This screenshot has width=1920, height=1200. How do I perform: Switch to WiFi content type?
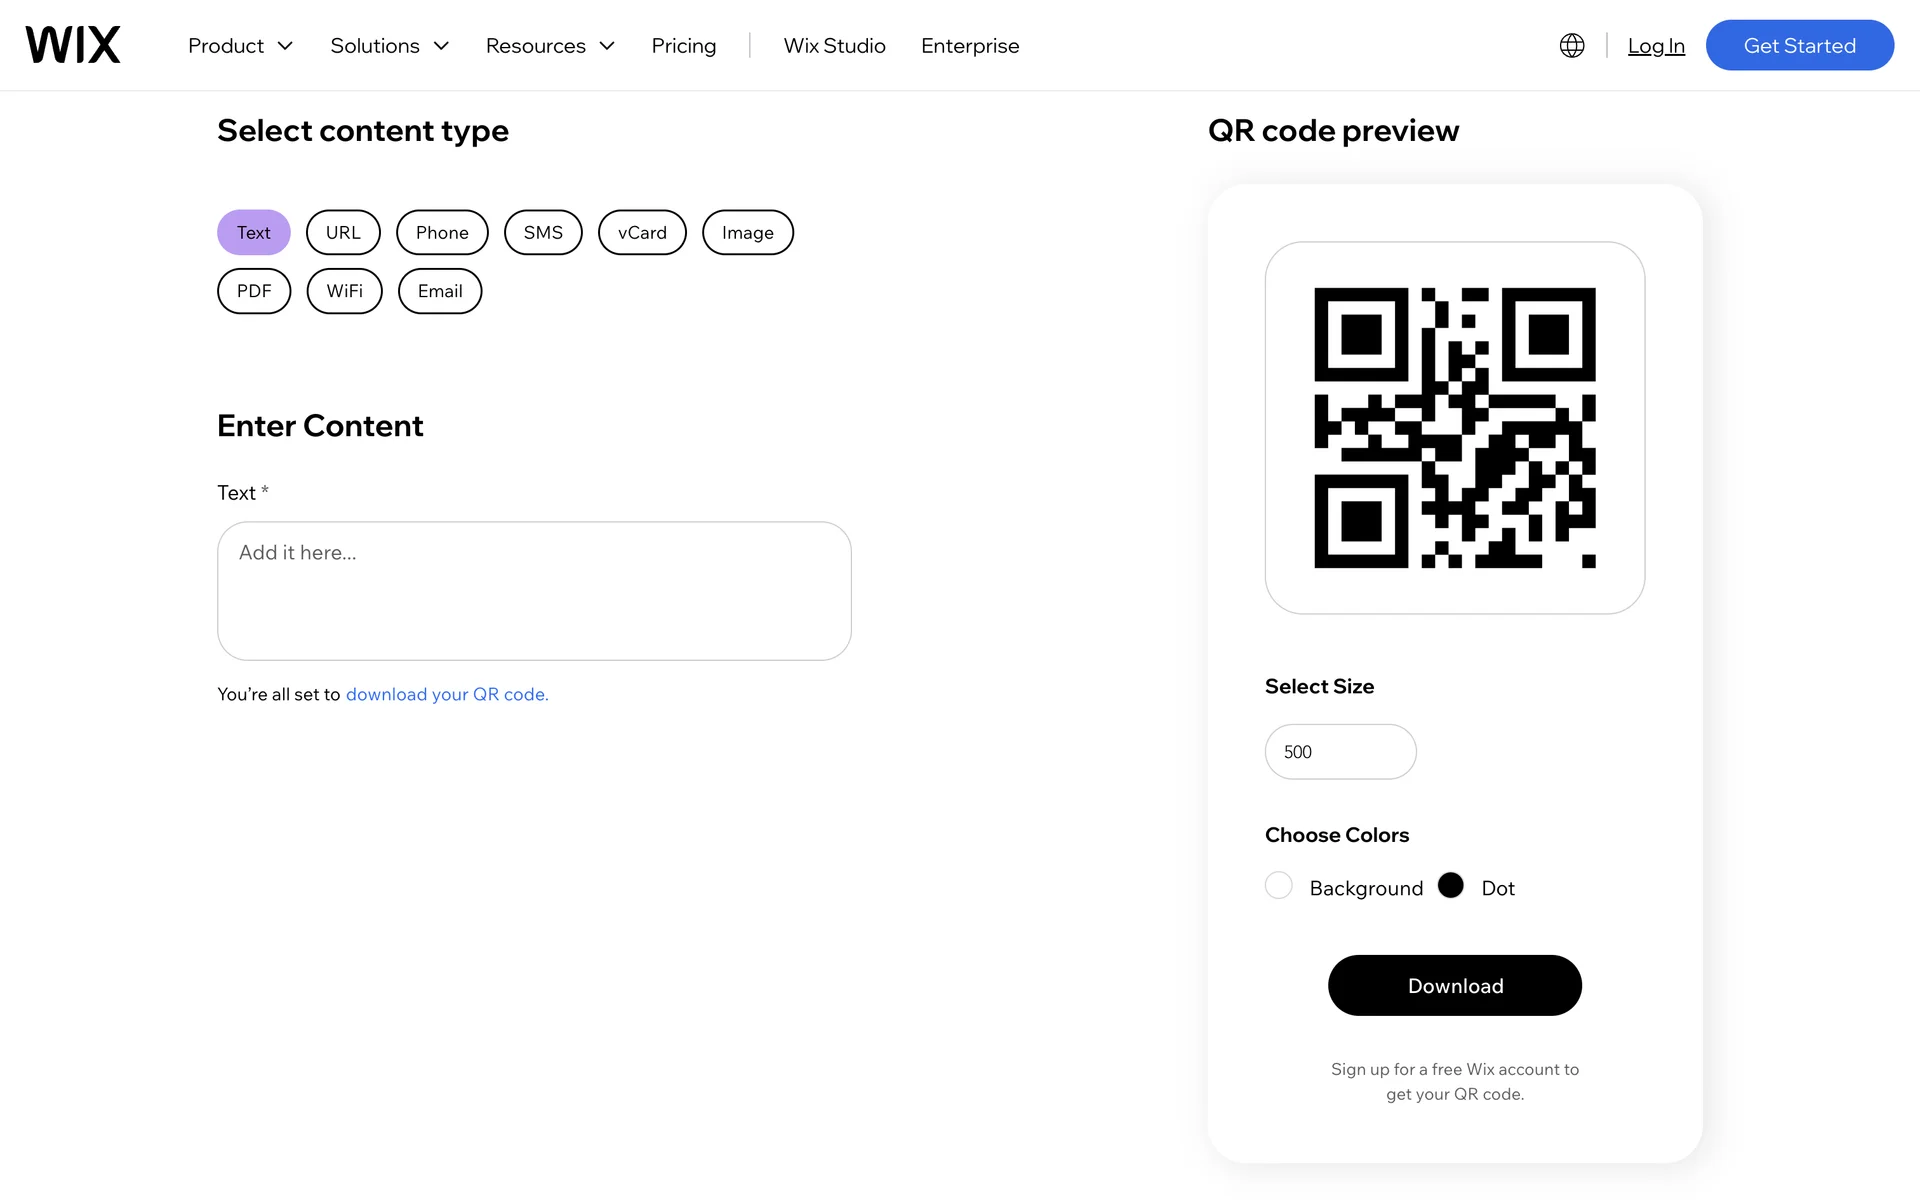point(344,291)
